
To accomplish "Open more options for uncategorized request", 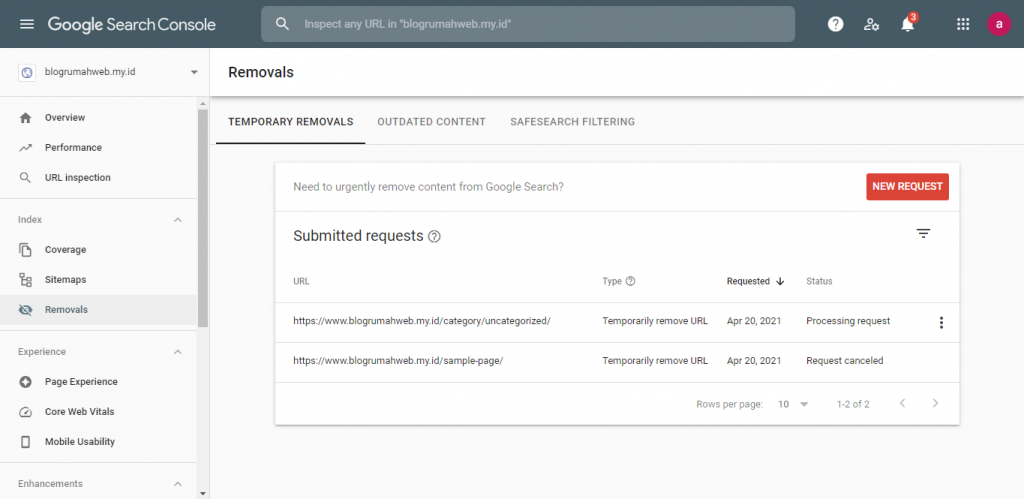I will coord(941,322).
